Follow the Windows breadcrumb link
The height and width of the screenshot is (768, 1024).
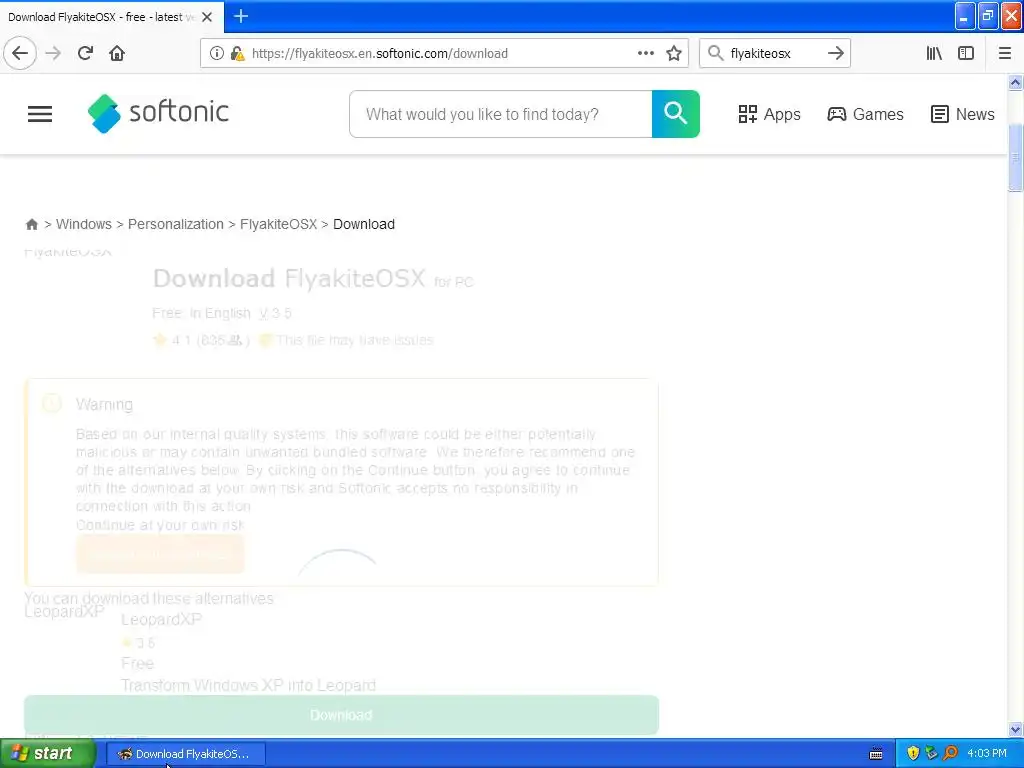click(84, 224)
